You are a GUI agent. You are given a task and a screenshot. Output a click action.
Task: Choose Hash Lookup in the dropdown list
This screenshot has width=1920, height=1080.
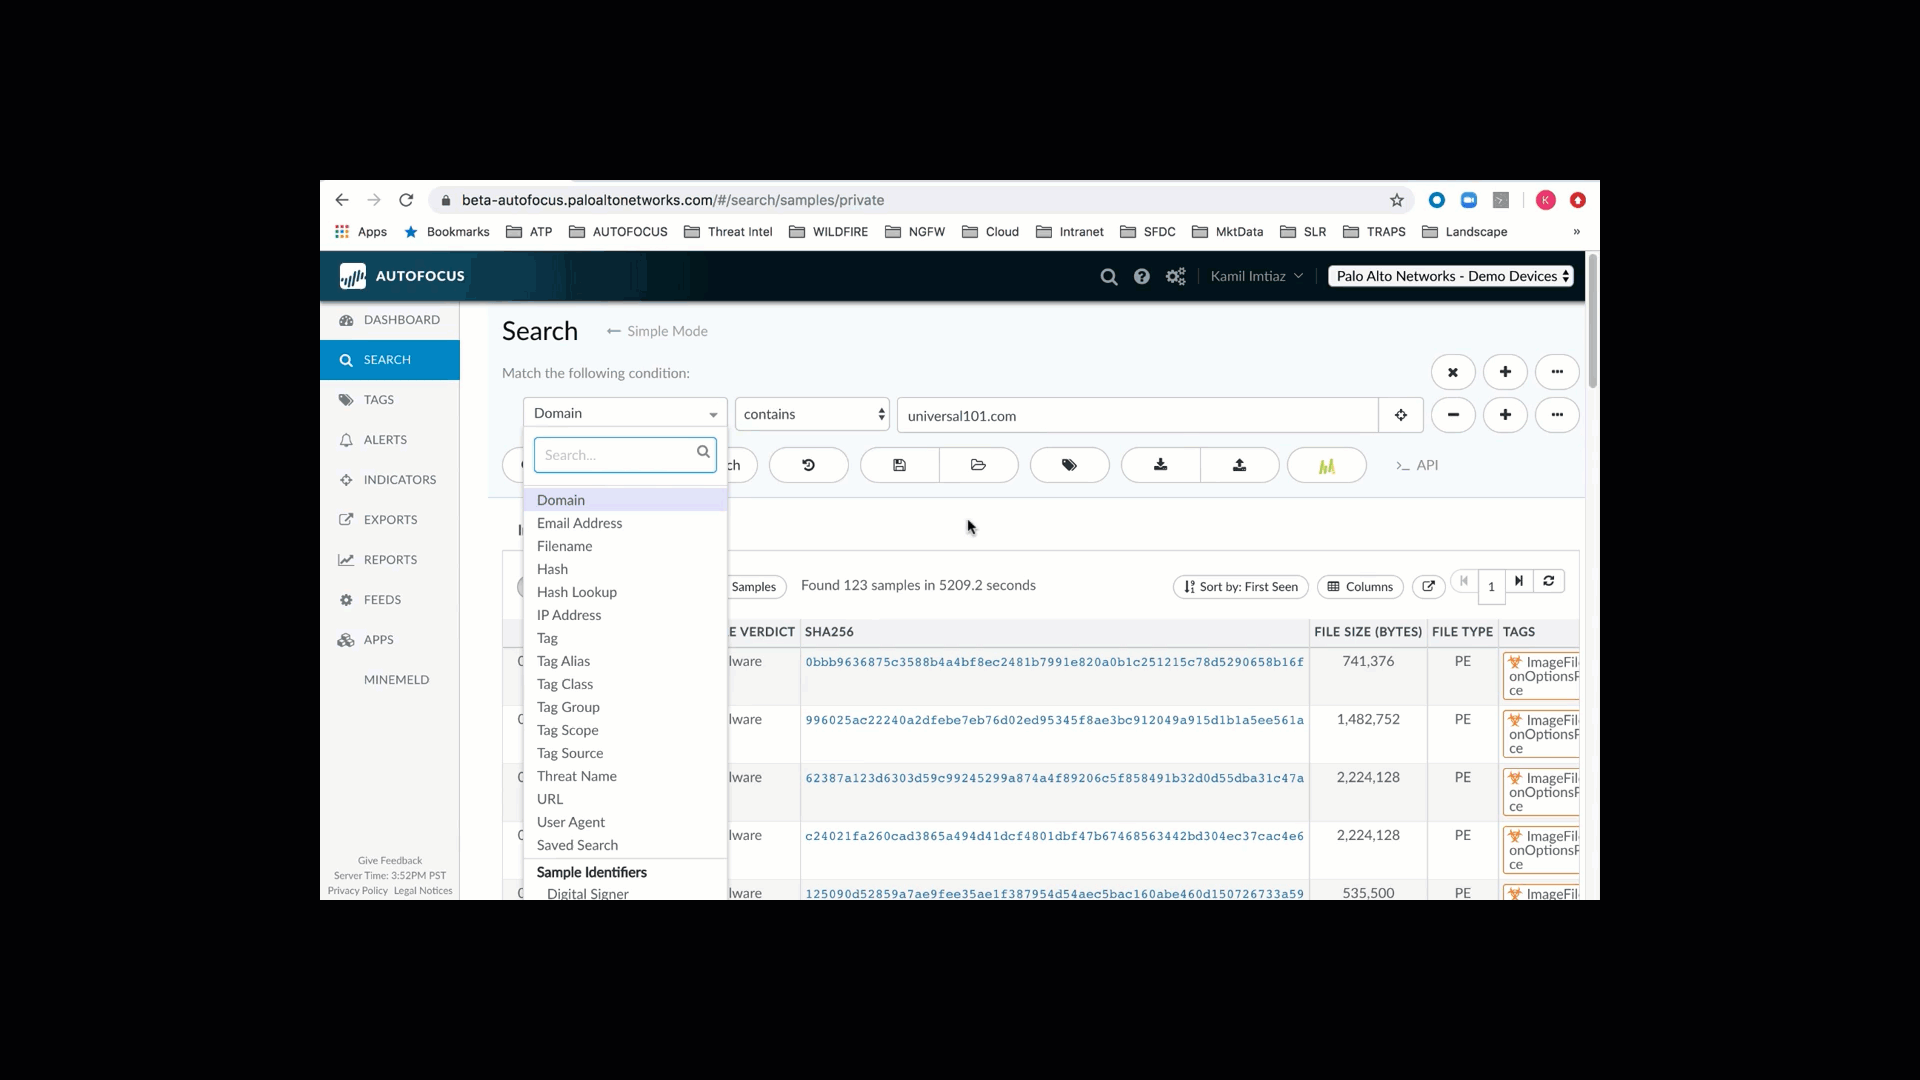(x=625, y=592)
